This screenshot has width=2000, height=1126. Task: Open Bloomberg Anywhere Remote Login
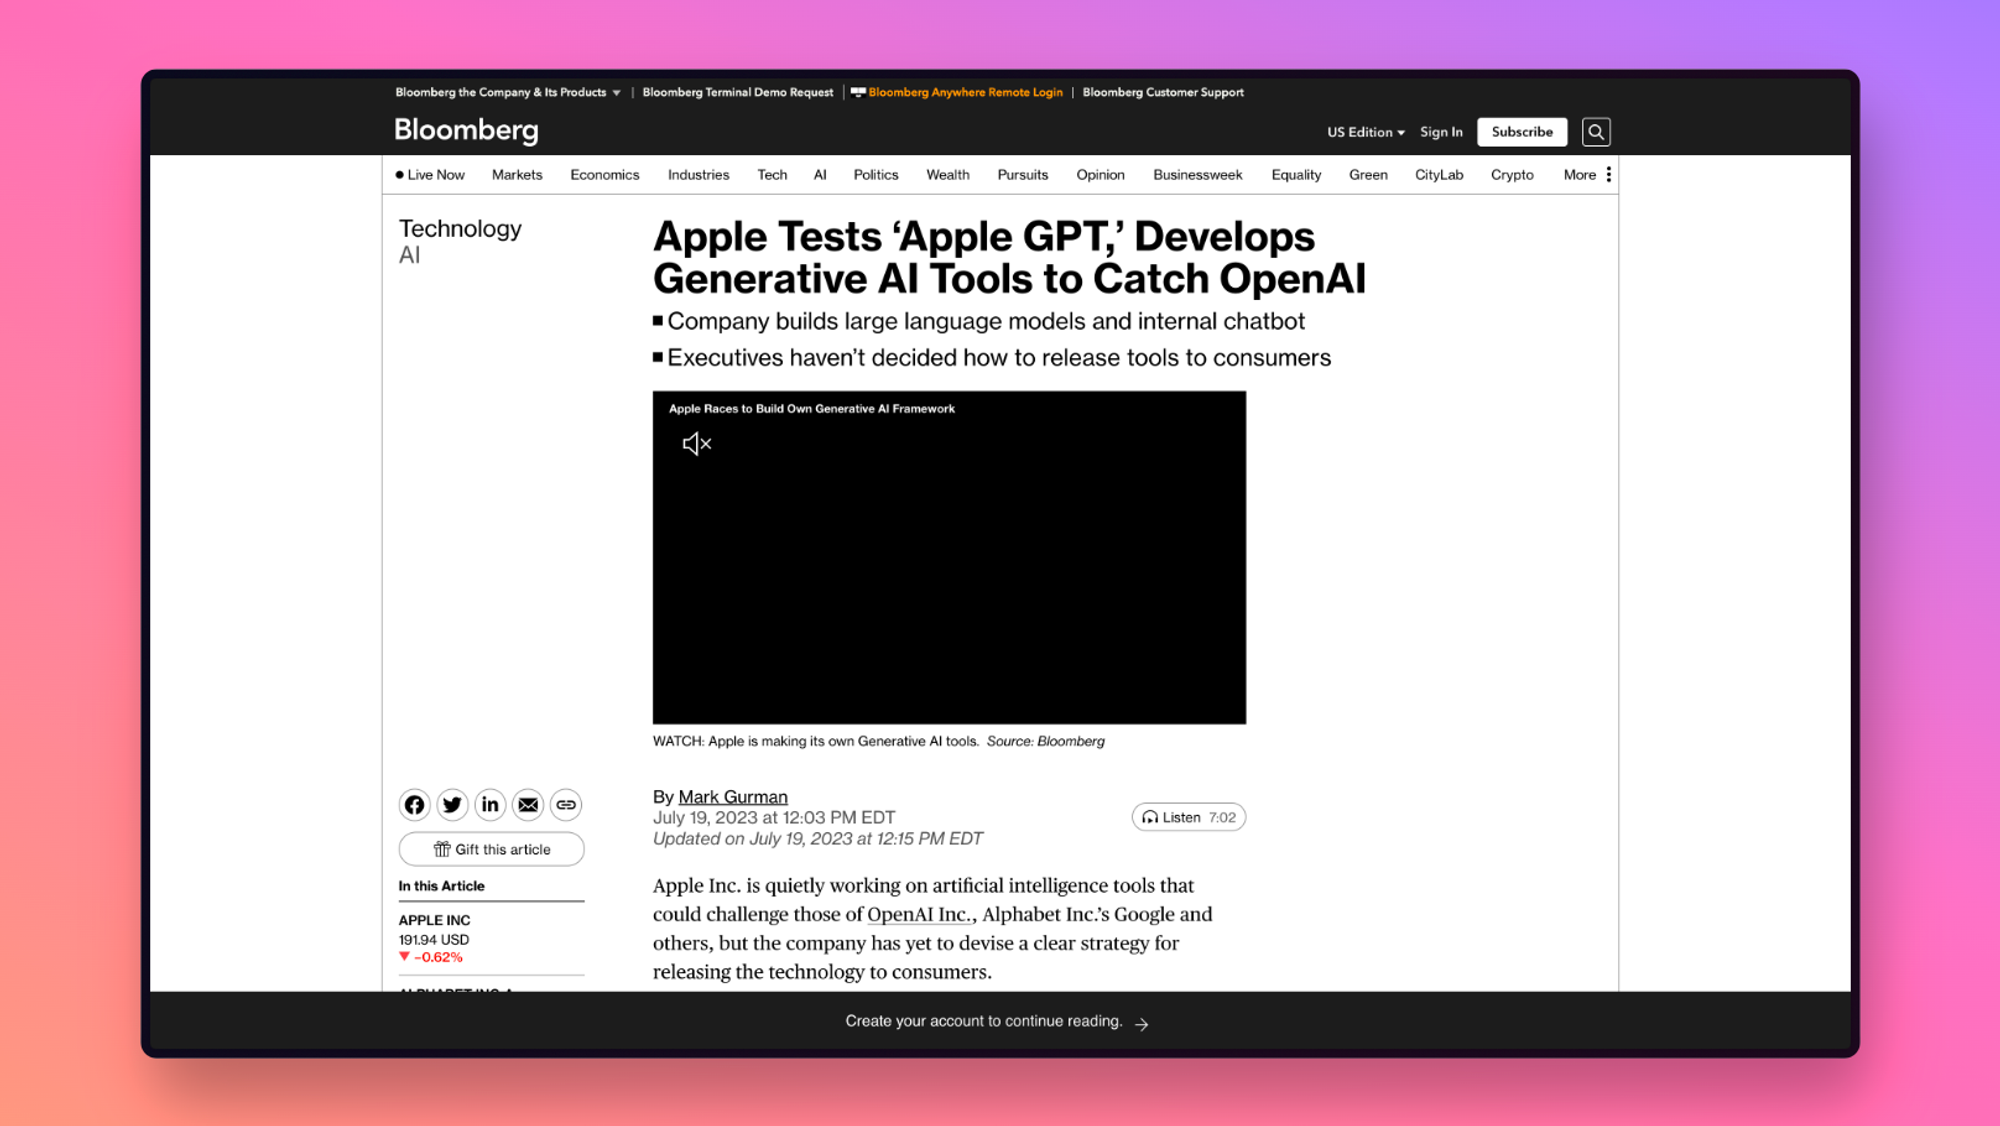(957, 92)
